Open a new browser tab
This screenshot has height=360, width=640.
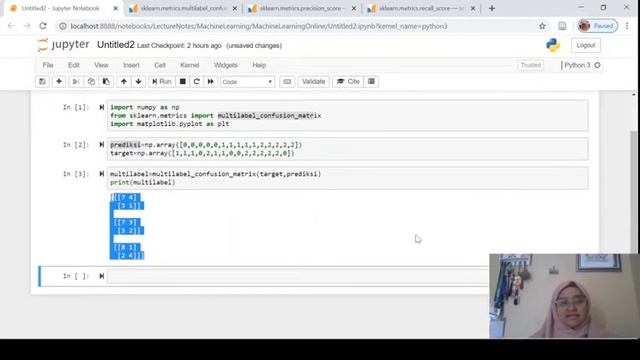[492, 8]
